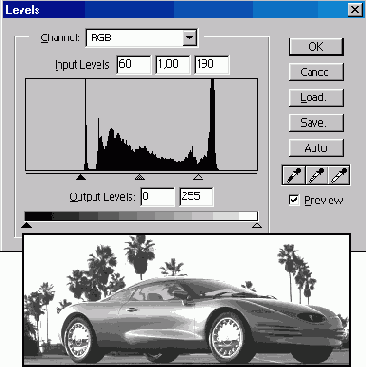Click the gamma input field showing 1,00
Screen dimensions: 366x367
[x=173, y=64]
